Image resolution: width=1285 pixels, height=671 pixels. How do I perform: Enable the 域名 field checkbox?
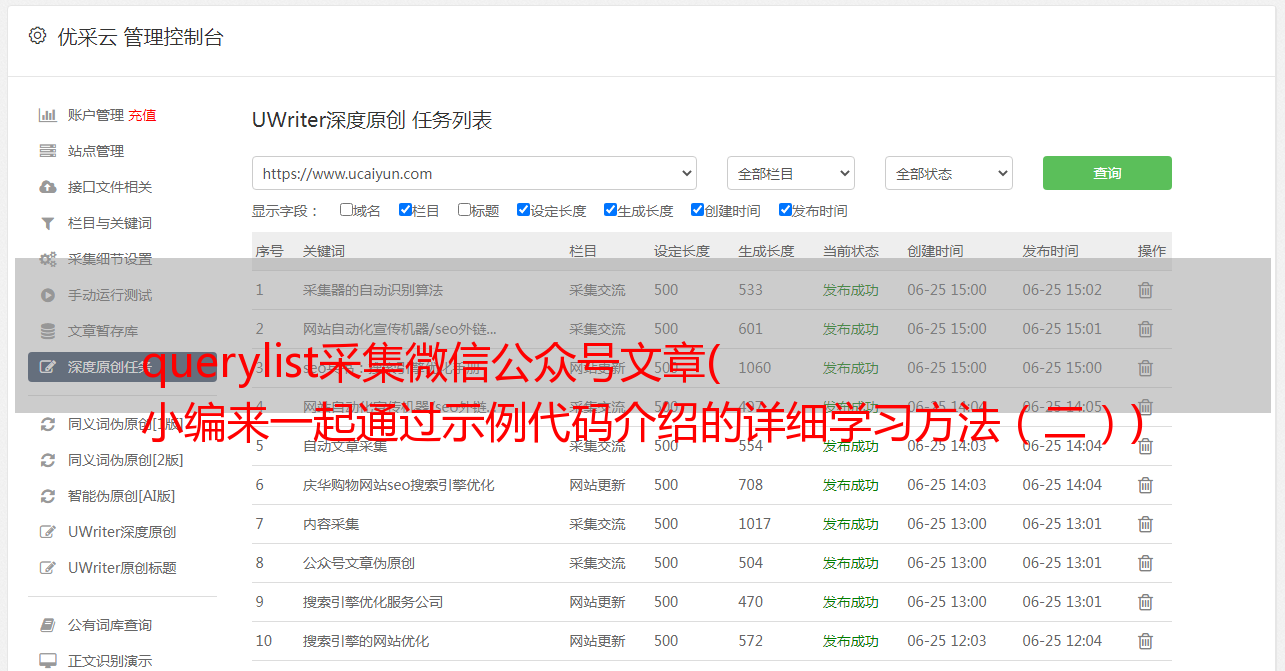pyautogui.click(x=346, y=210)
